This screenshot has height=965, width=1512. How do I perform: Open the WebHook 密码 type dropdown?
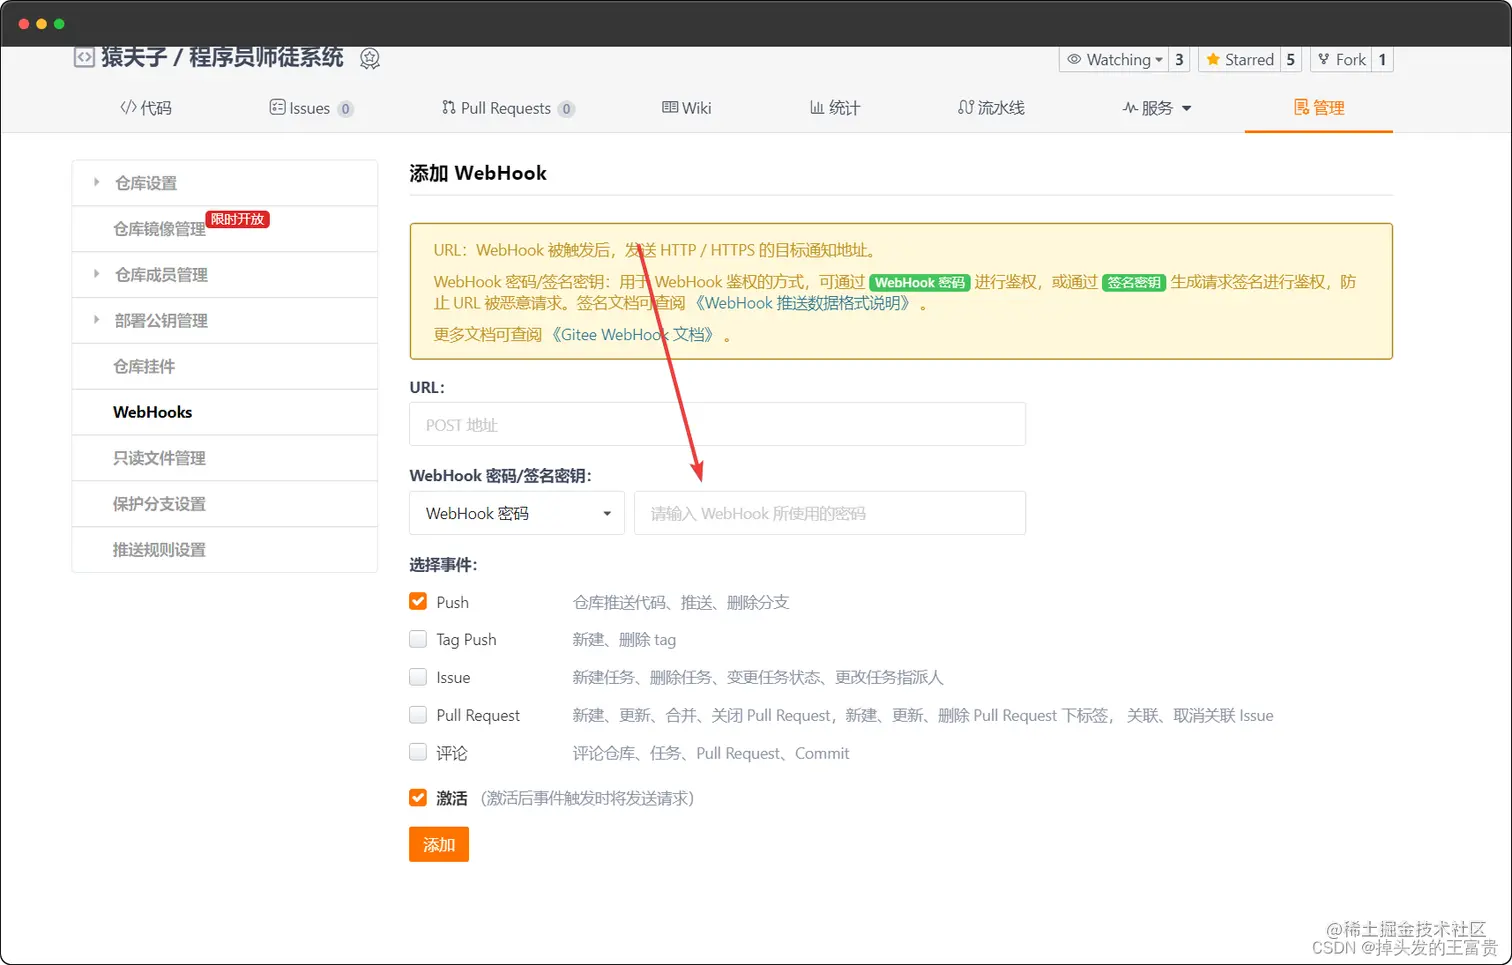coord(517,513)
